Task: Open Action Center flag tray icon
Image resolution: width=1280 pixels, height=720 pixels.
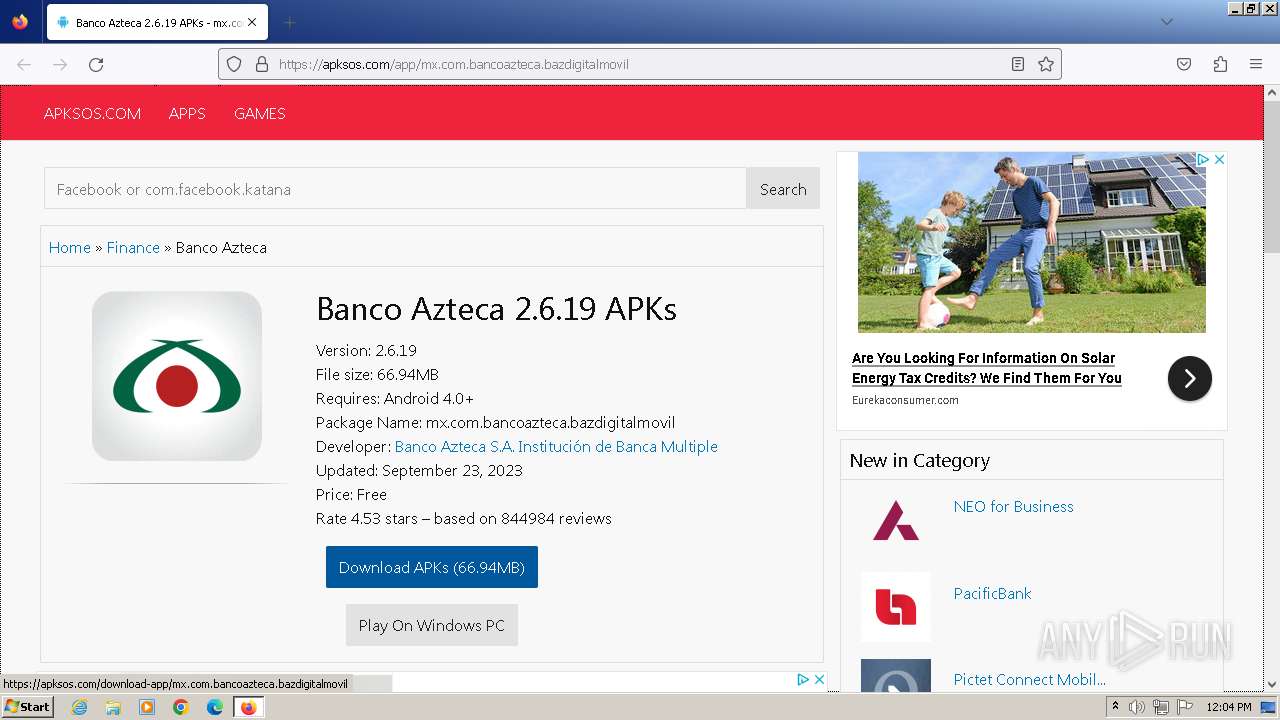Action: pos(1185,707)
